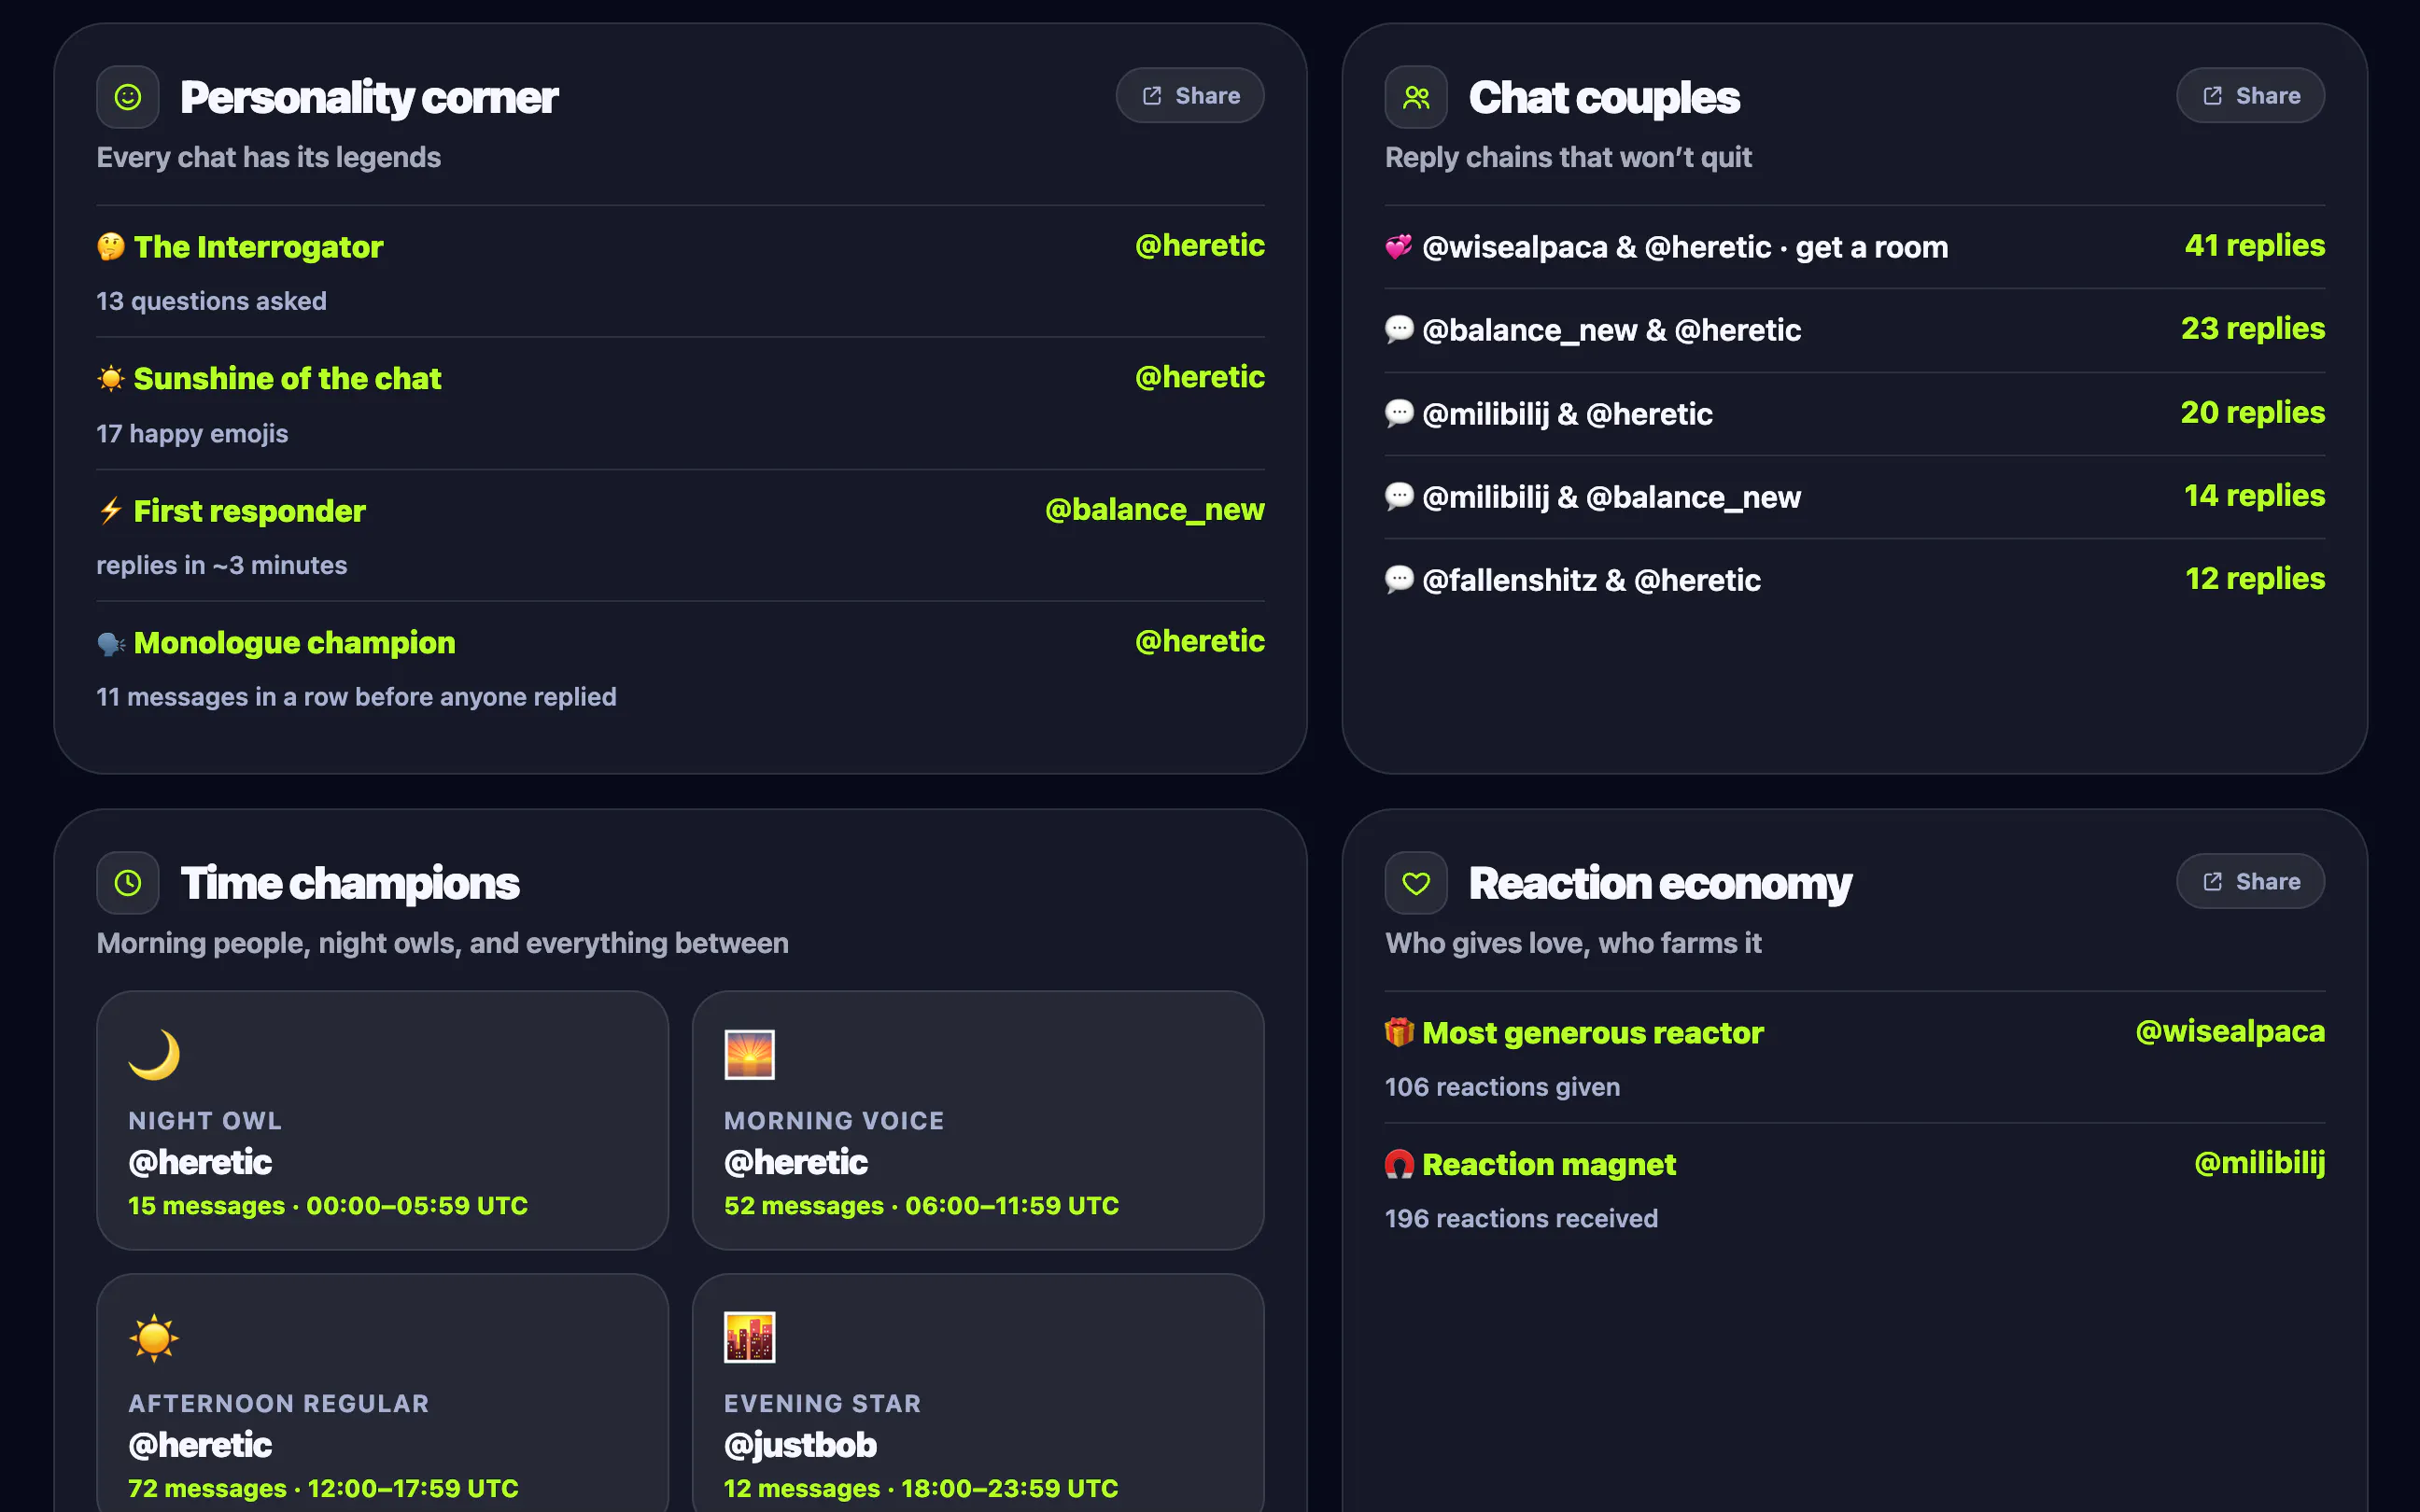Screen dimensions: 2420x1512
Task: Select 'Reaction magnet' title
Action: [x=1549, y=1165]
